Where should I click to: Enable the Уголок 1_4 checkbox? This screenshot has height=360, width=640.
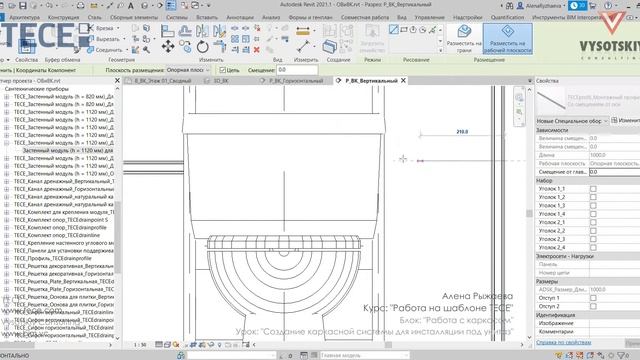point(593,214)
